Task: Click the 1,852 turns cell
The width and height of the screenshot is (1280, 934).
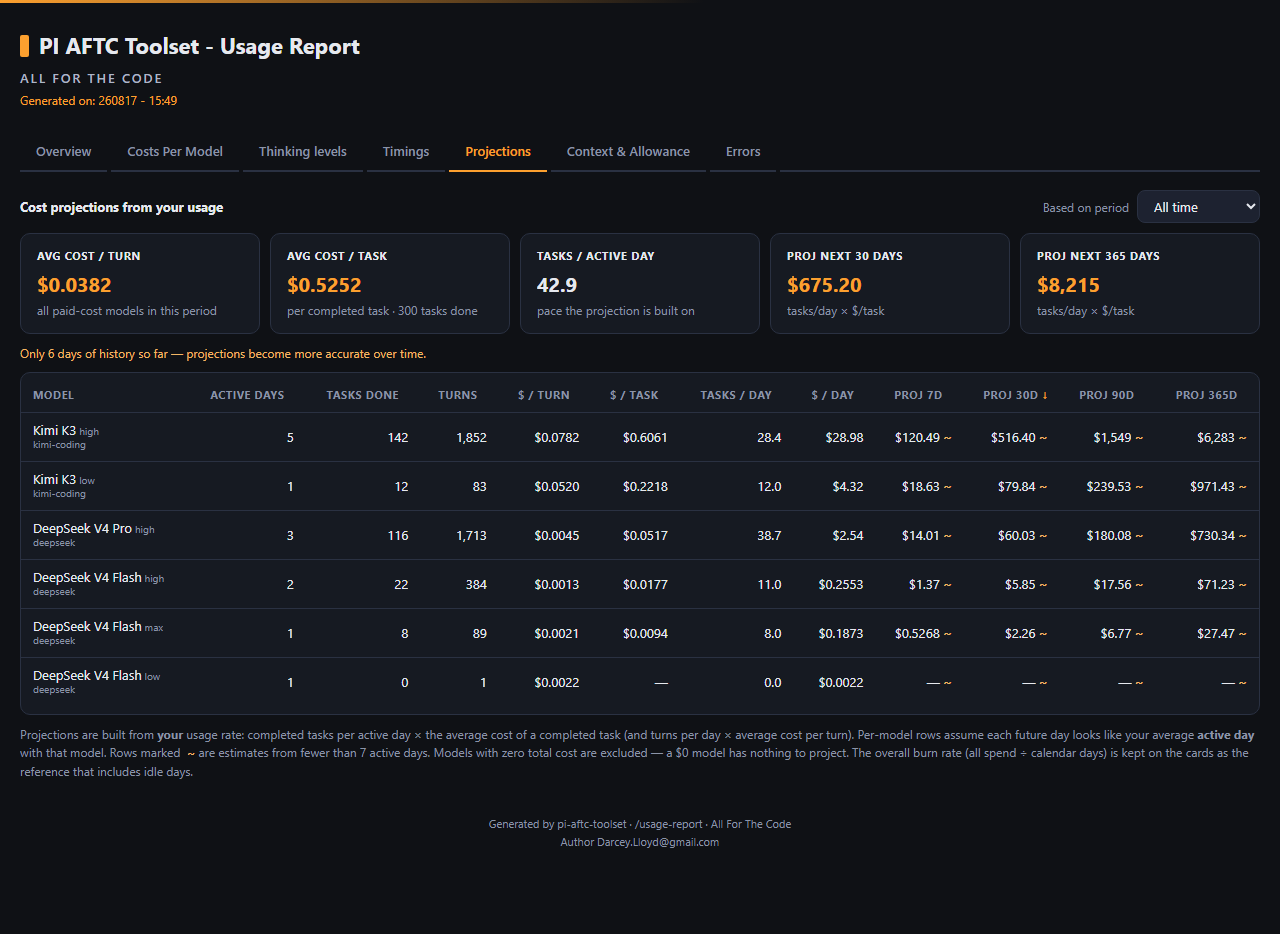Action: (471, 437)
